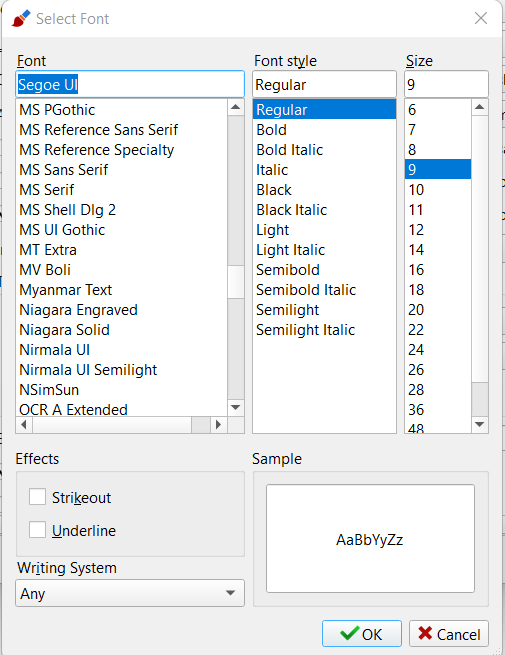505x655 pixels.
Task: Select Nirmala UI font
Action: click(122, 350)
